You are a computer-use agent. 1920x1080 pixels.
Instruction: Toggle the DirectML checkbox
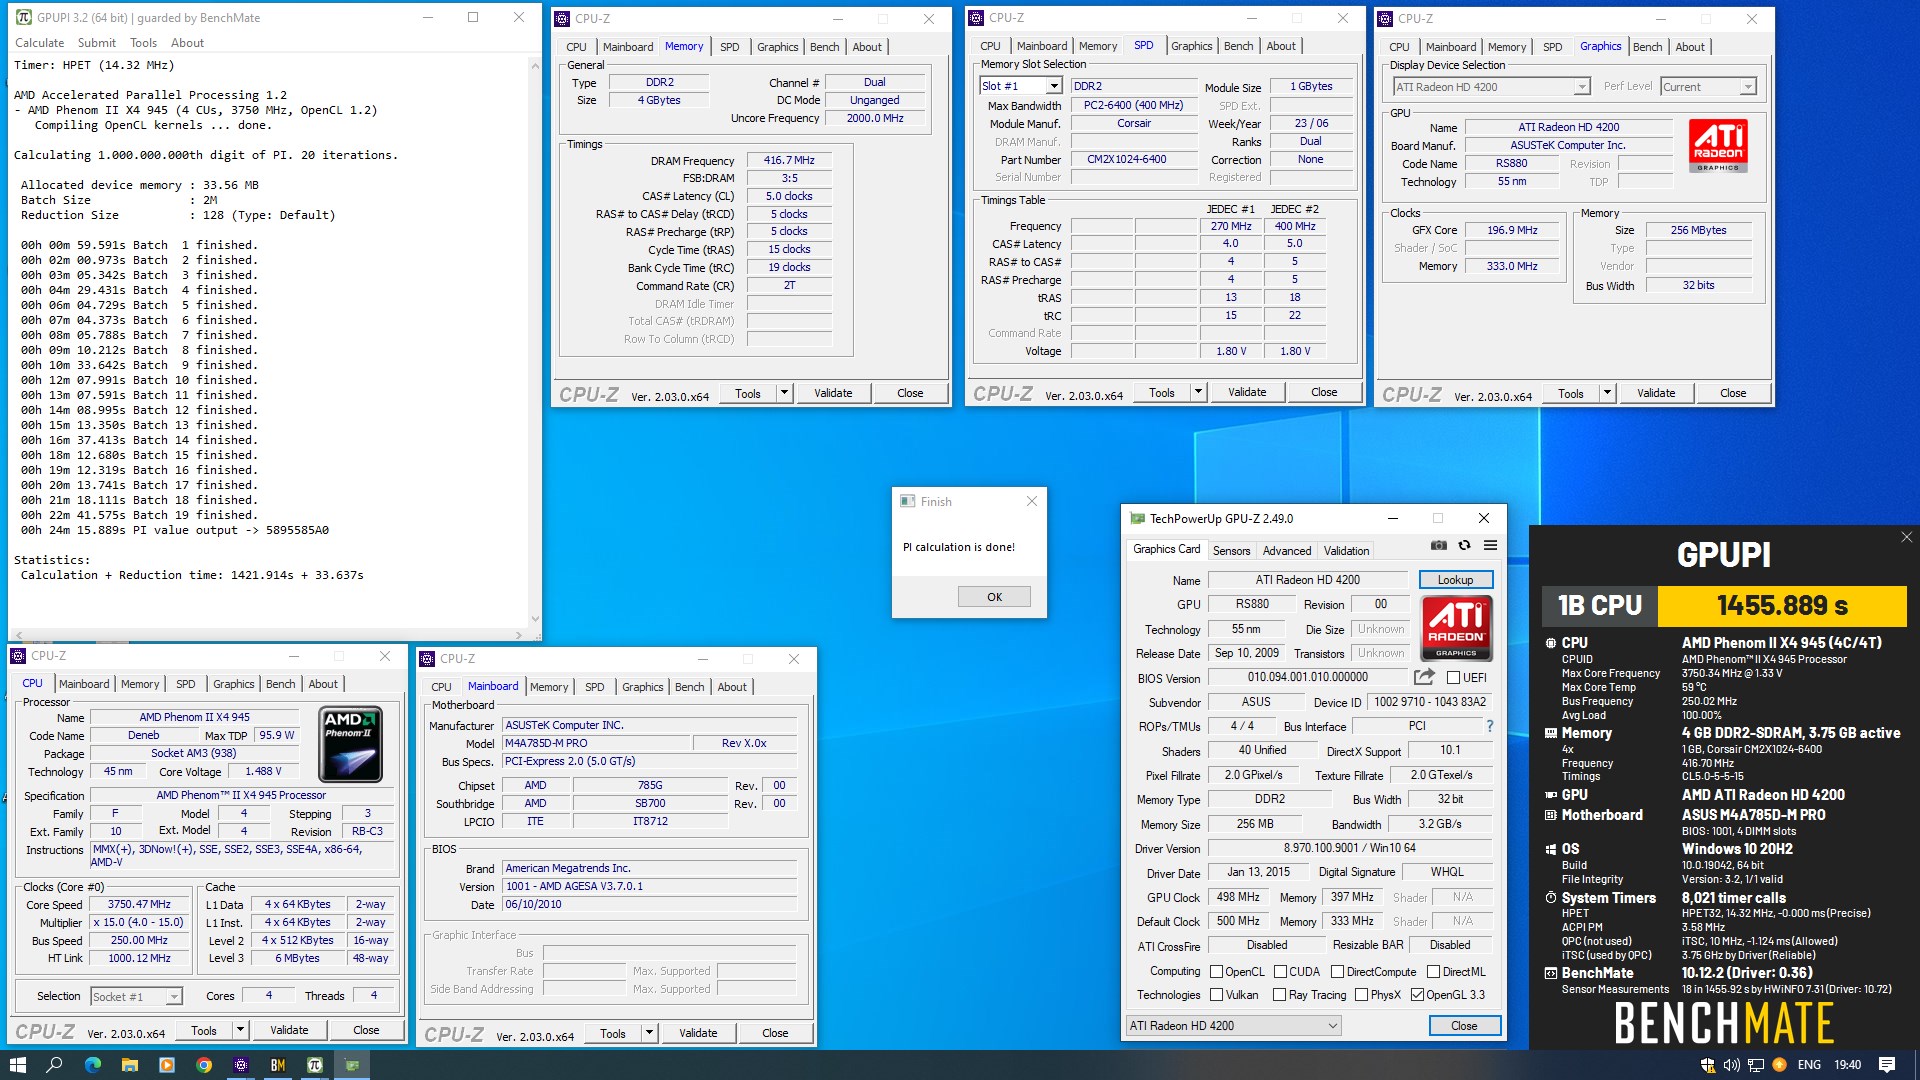[x=1433, y=971]
